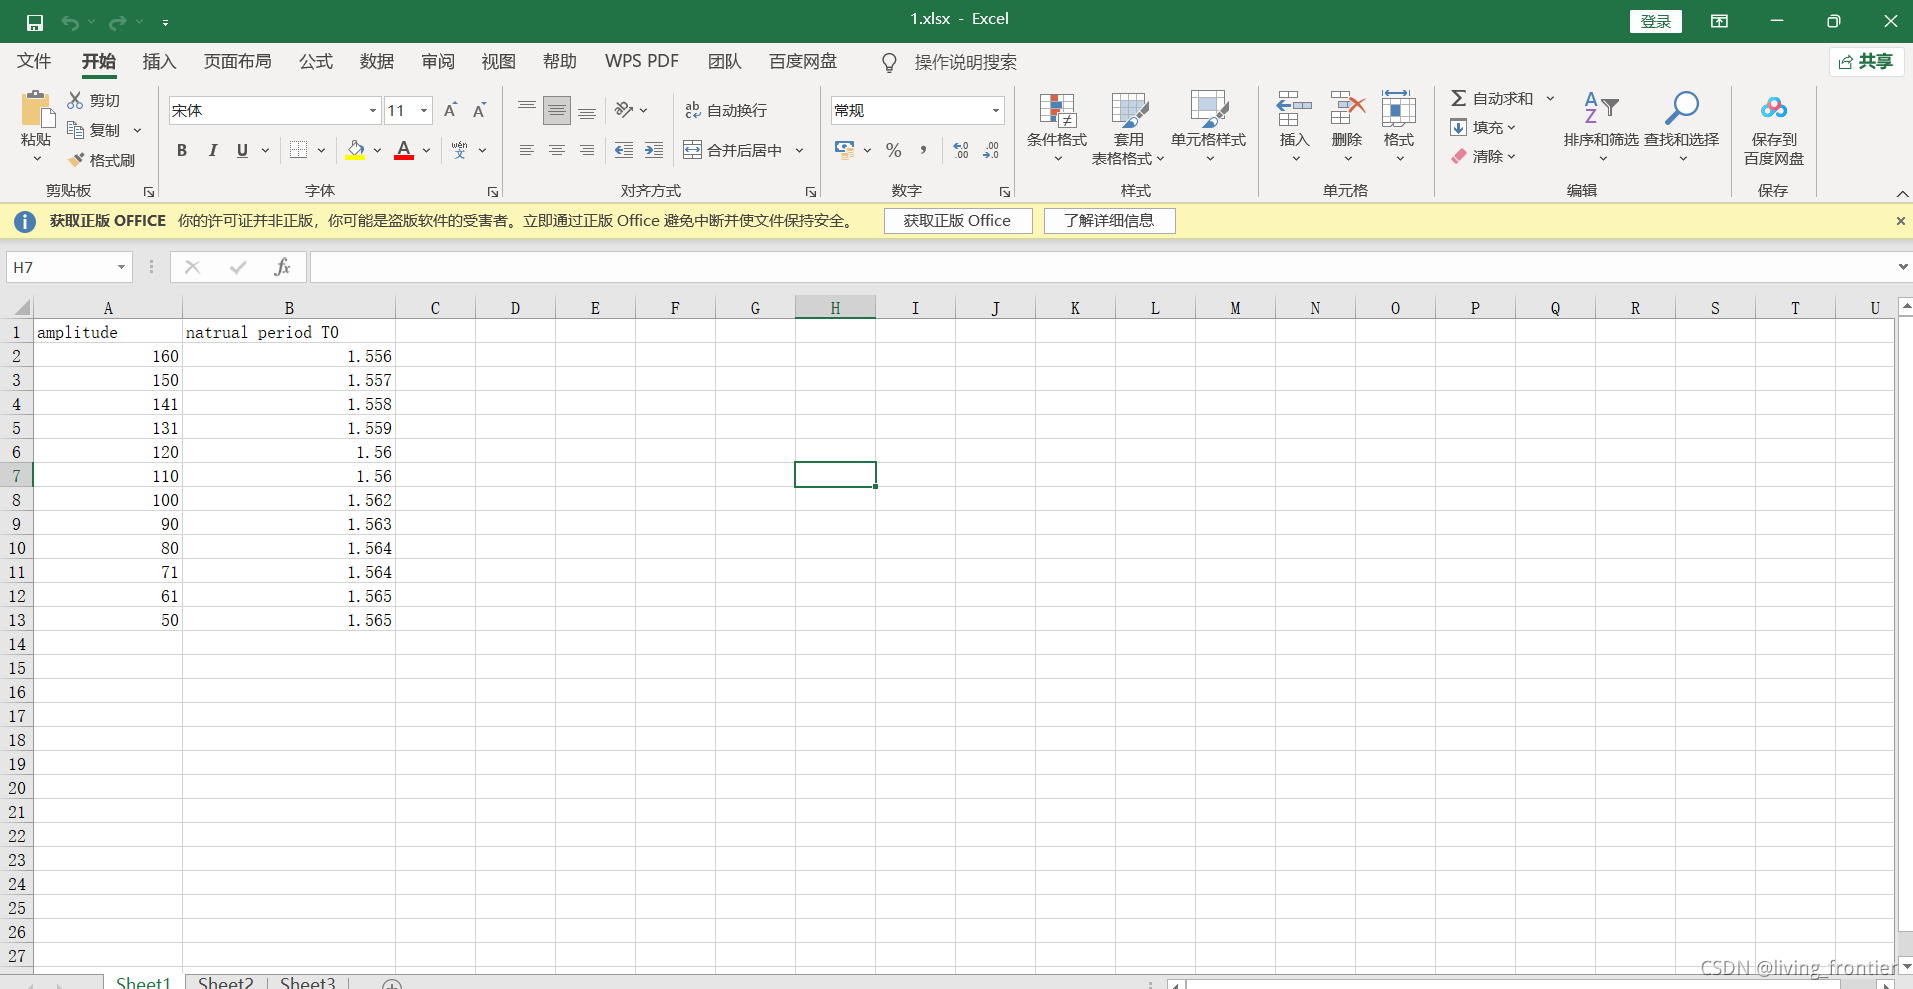Screen dimensions: 1913x989
Task: Toggle Italic formatting
Action: coord(212,150)
